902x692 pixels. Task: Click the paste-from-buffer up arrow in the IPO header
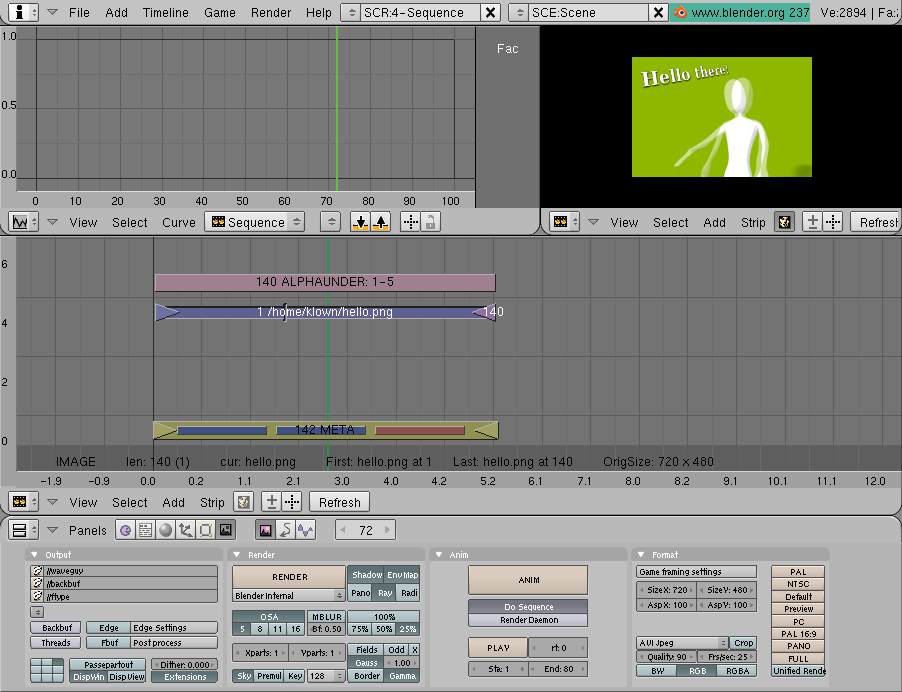381,222
